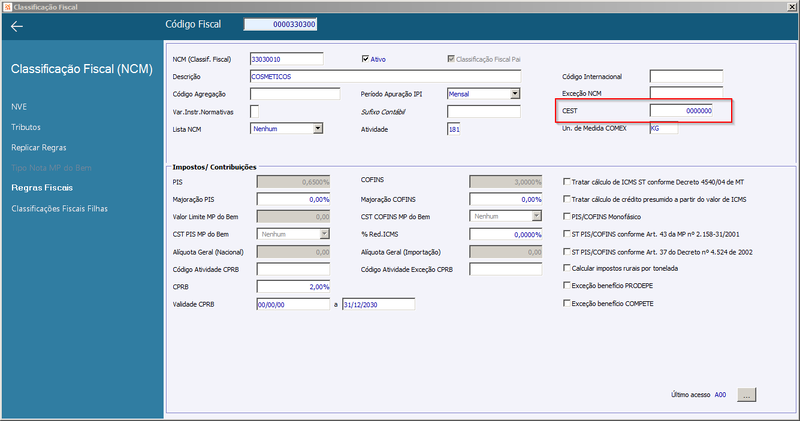This screenshot has width=800, height=421.
Task: Select Tipo Nota MP do Bem sidebar item
Action: (52, 168)
